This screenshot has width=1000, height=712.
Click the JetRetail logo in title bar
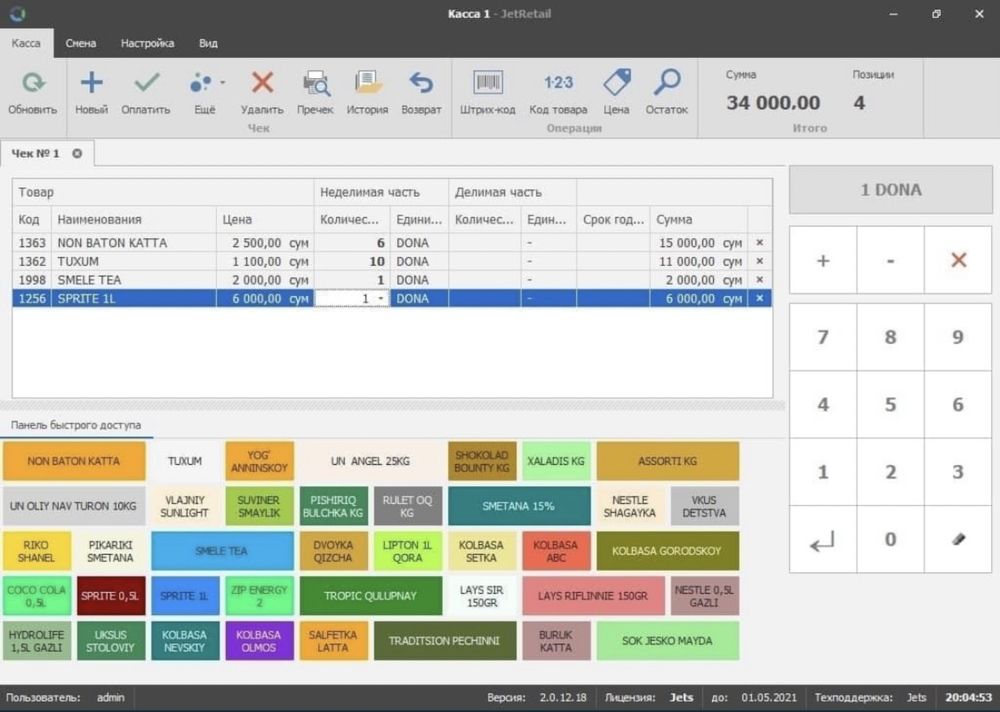(18, 13)
